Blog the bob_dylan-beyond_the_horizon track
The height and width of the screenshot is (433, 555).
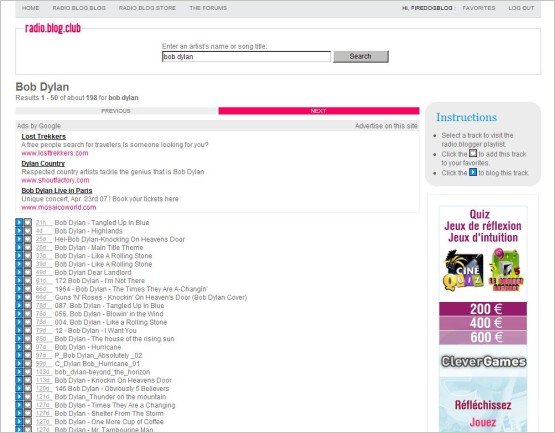tap(19, 372)
